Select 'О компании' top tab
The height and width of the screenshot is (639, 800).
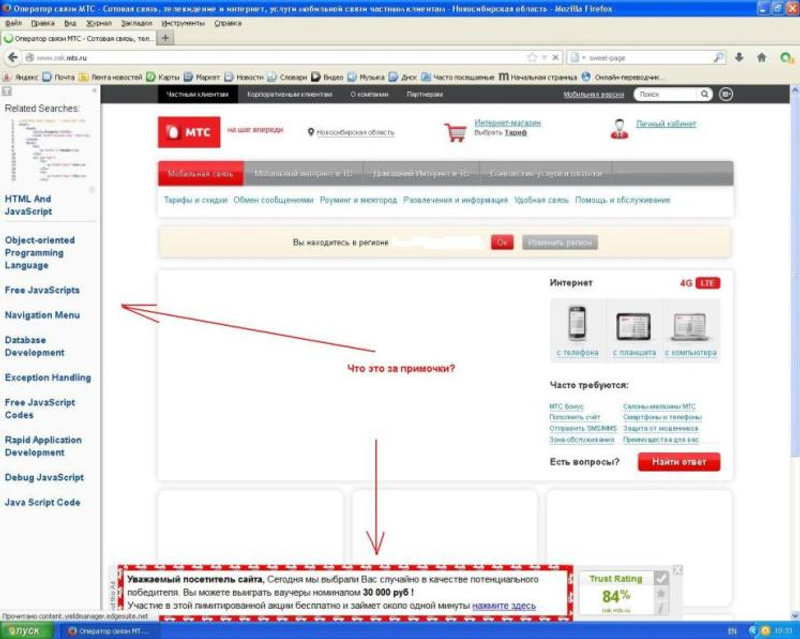369,94
